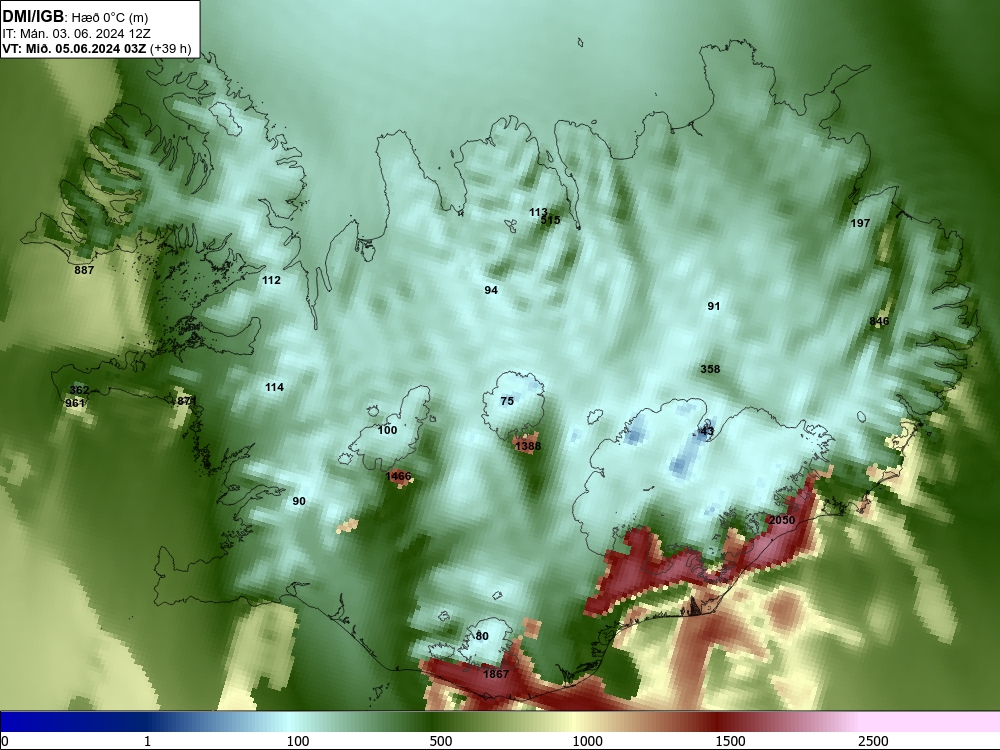The height and width of the screenshot is (750, 1000).
Task: Click the map value label '887'
Action: click(84, 270)
